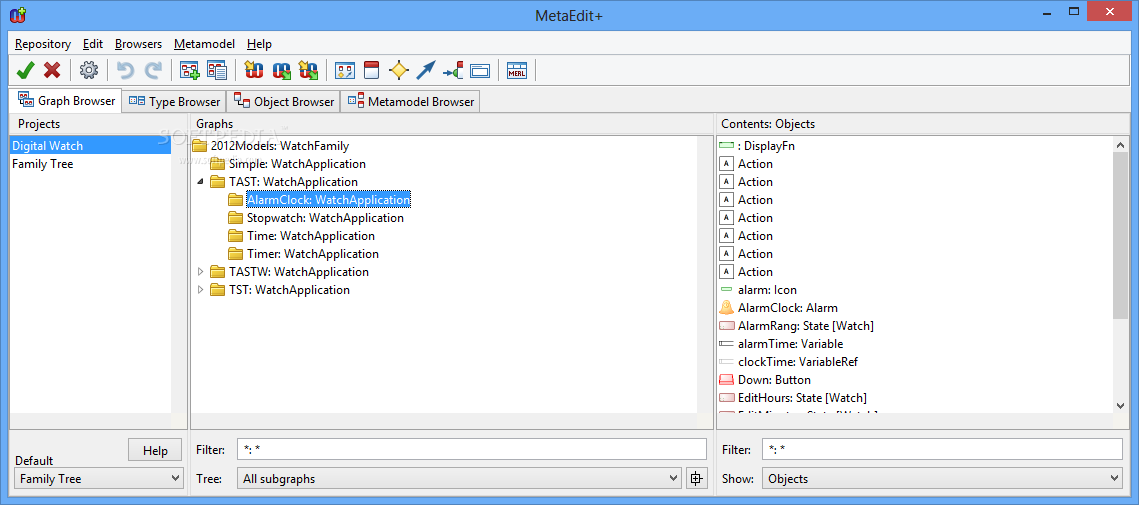Screen dimensions: 1139x505
Task: Select Simple: WatchApplication graph
Action: tap(296, 164)
